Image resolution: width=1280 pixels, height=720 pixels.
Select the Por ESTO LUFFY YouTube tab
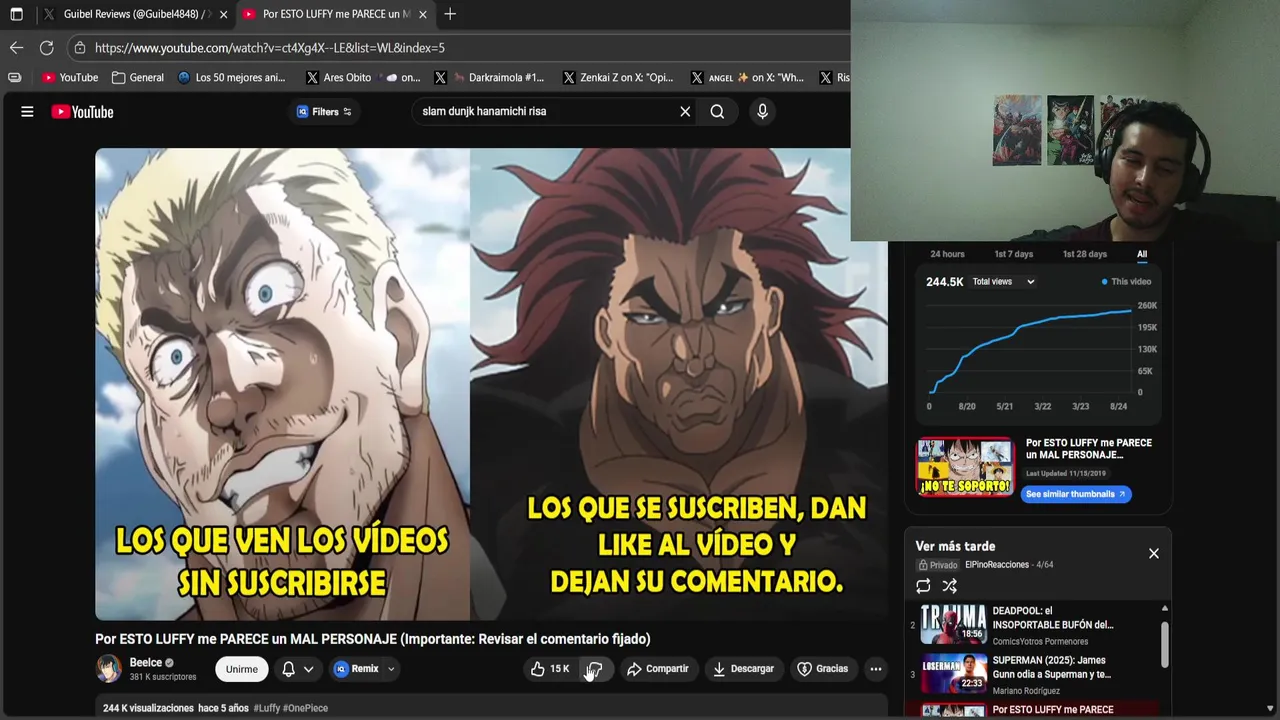(x=336, y=14)
